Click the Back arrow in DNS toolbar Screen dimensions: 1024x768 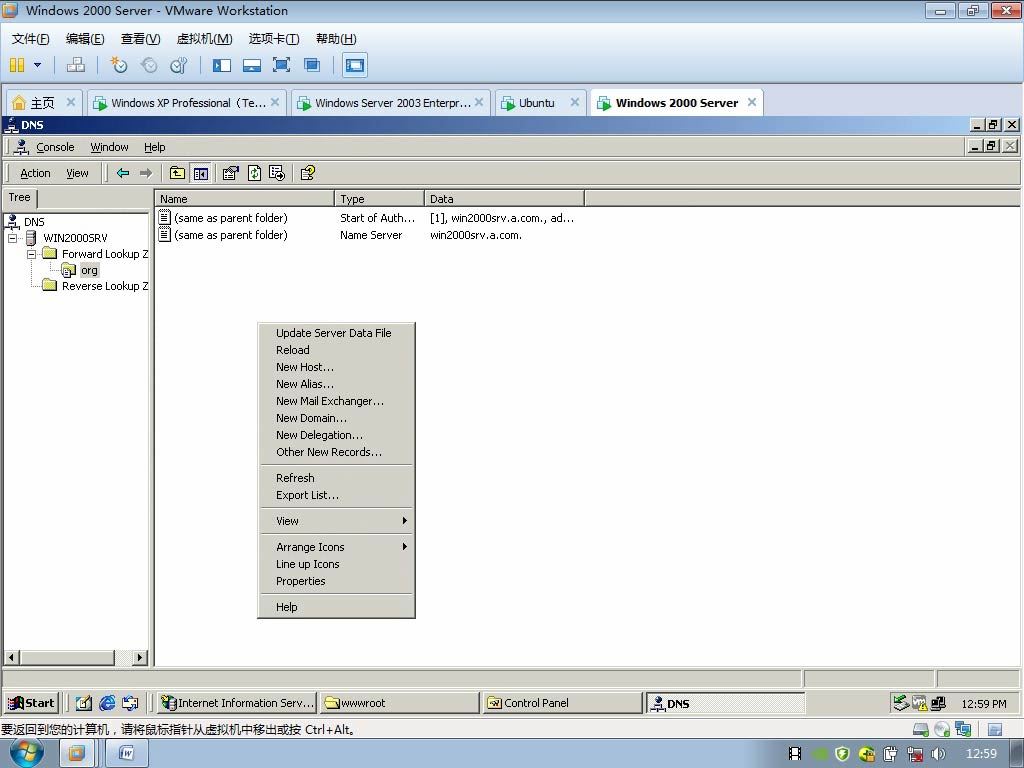(x=123, y=173)
